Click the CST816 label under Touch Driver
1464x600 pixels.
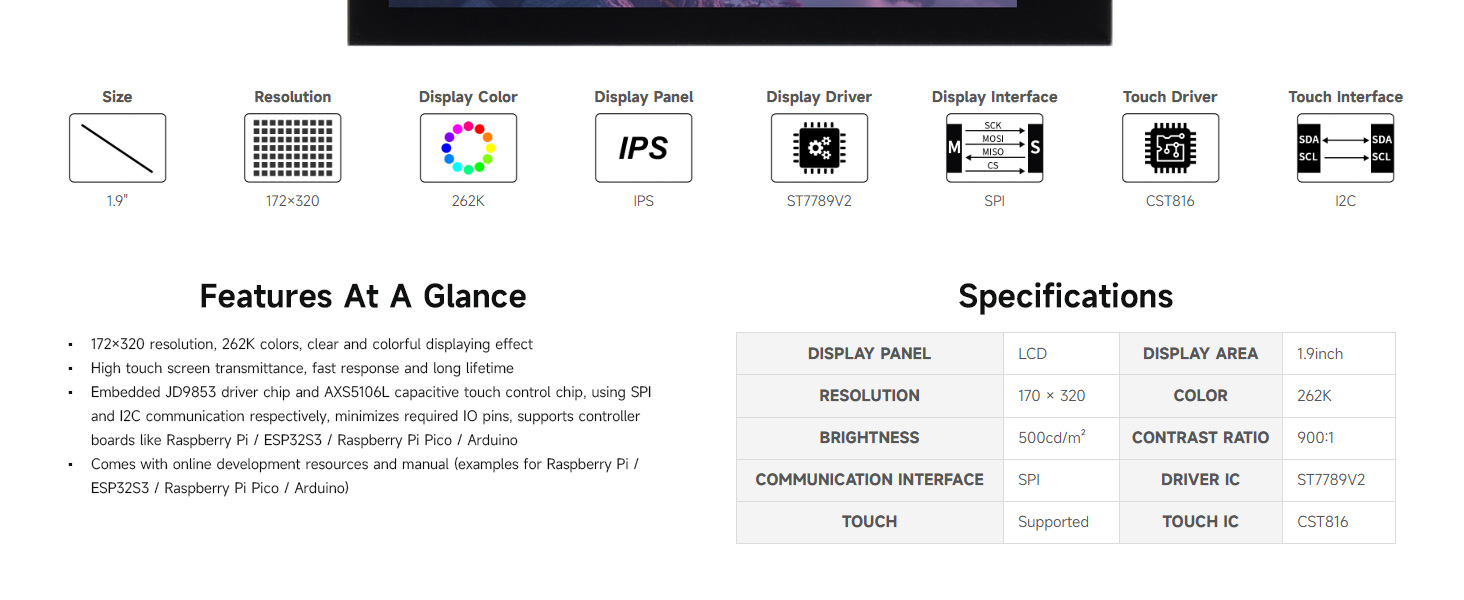click(x=1170, y=201)
